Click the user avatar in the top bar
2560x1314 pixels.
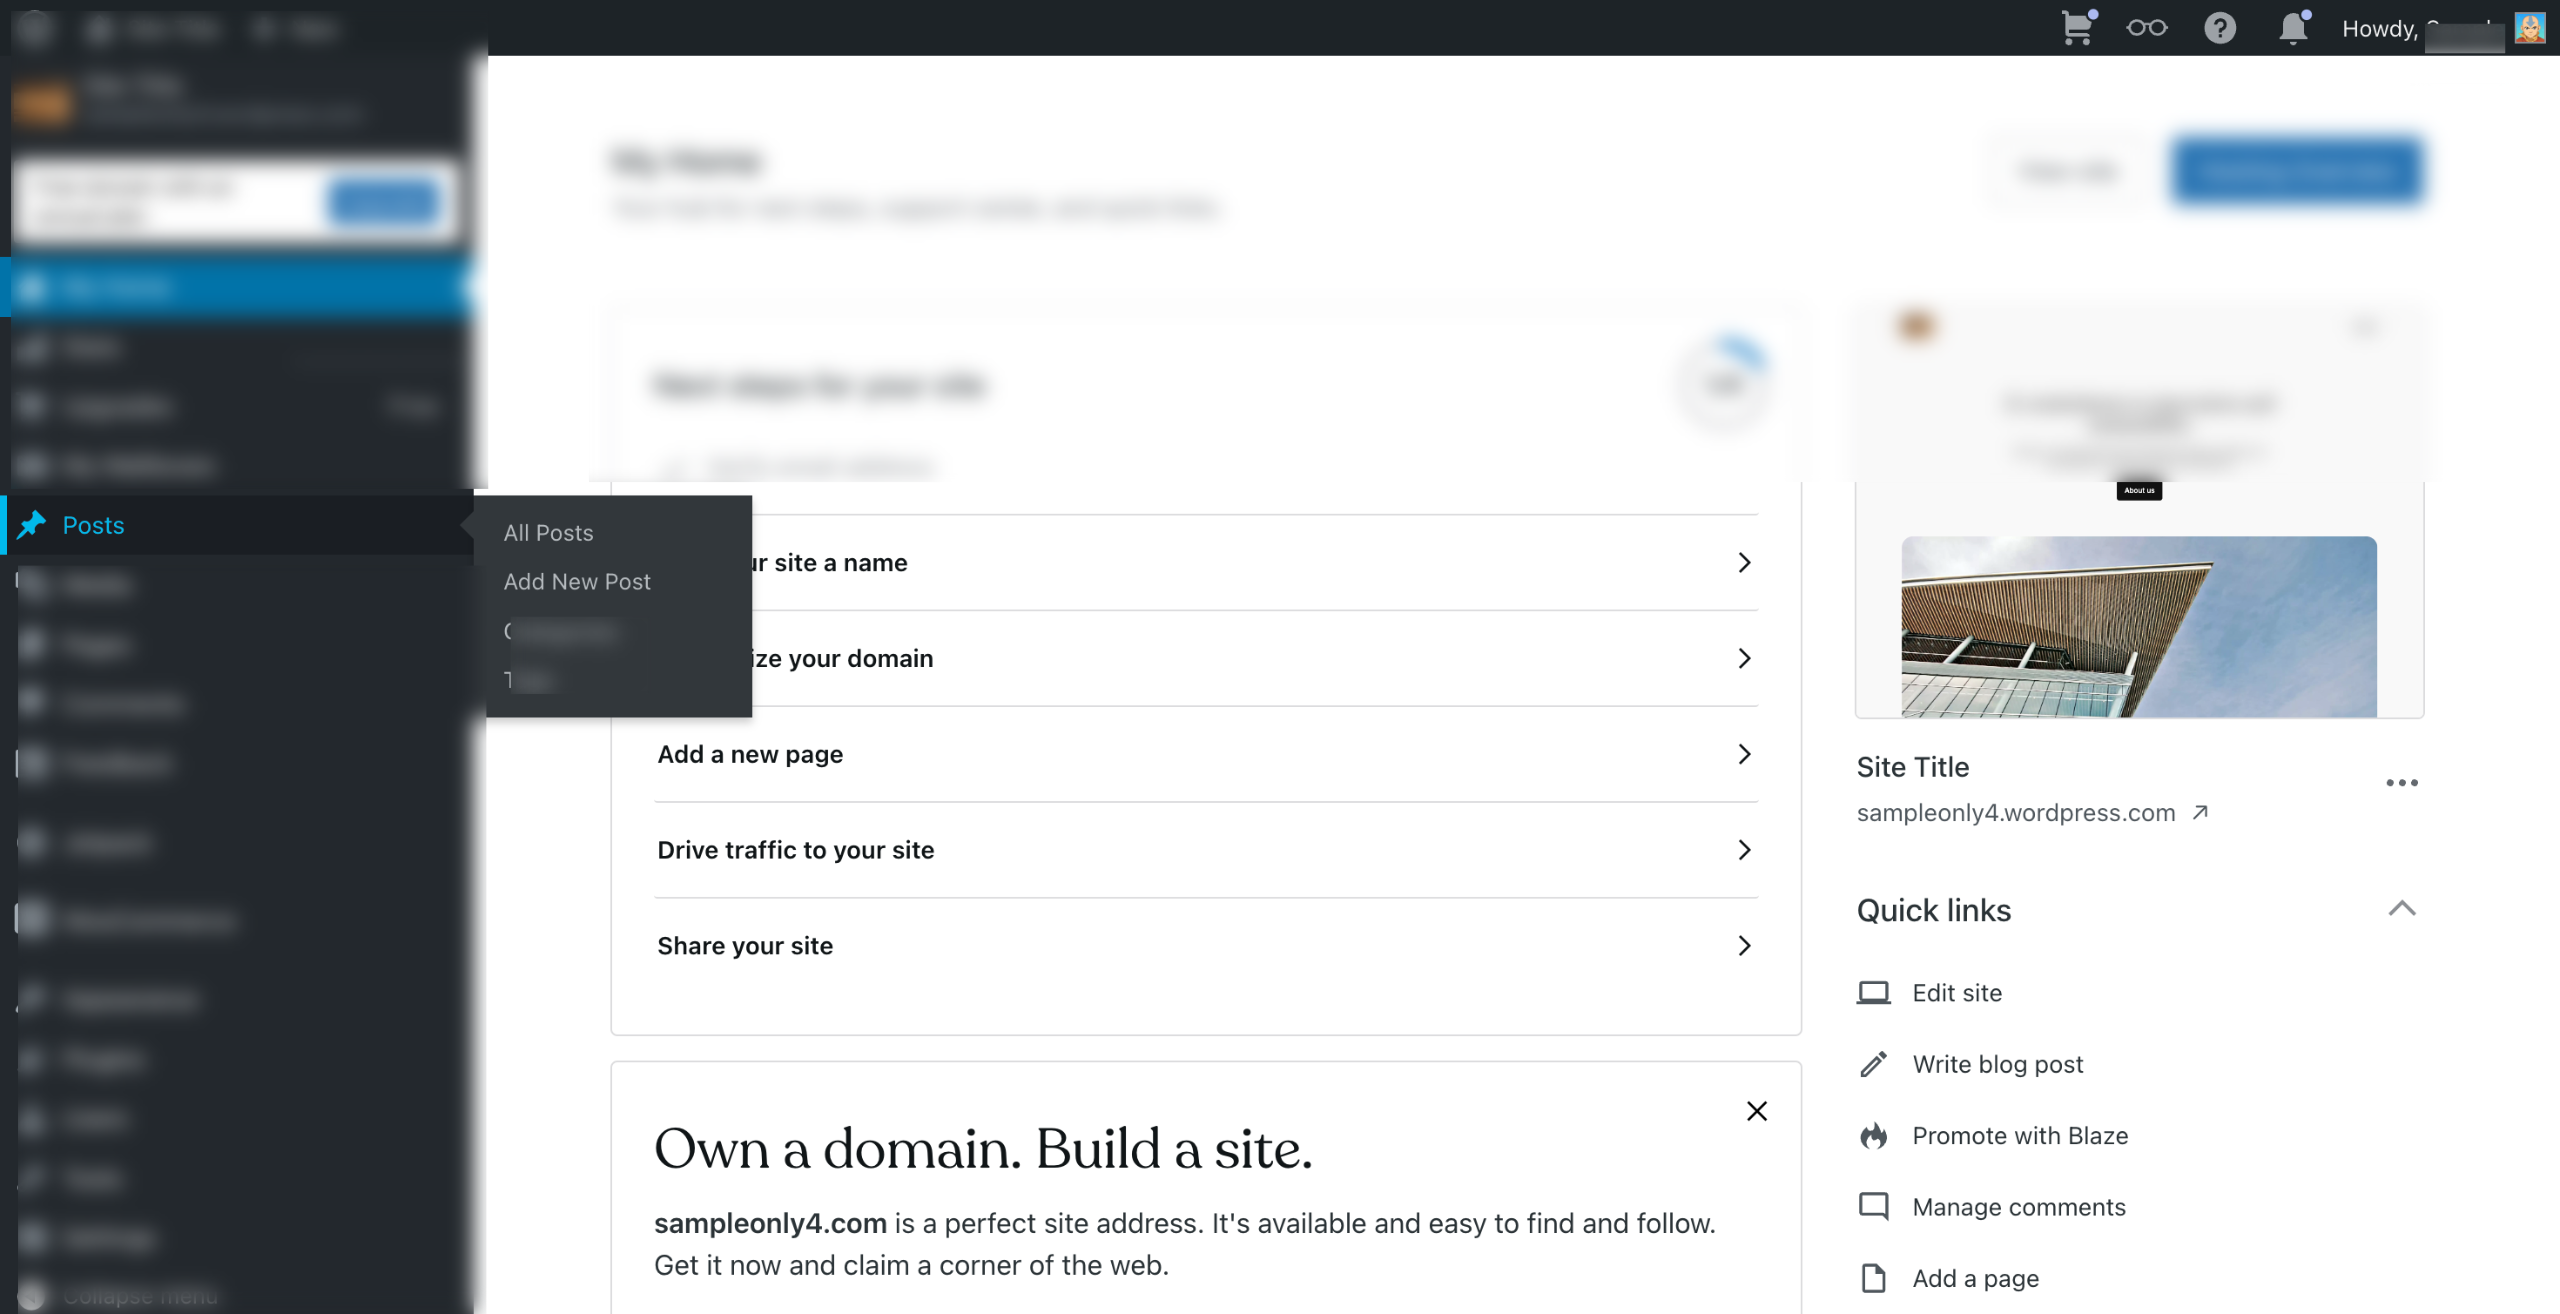pos(2529,28)
